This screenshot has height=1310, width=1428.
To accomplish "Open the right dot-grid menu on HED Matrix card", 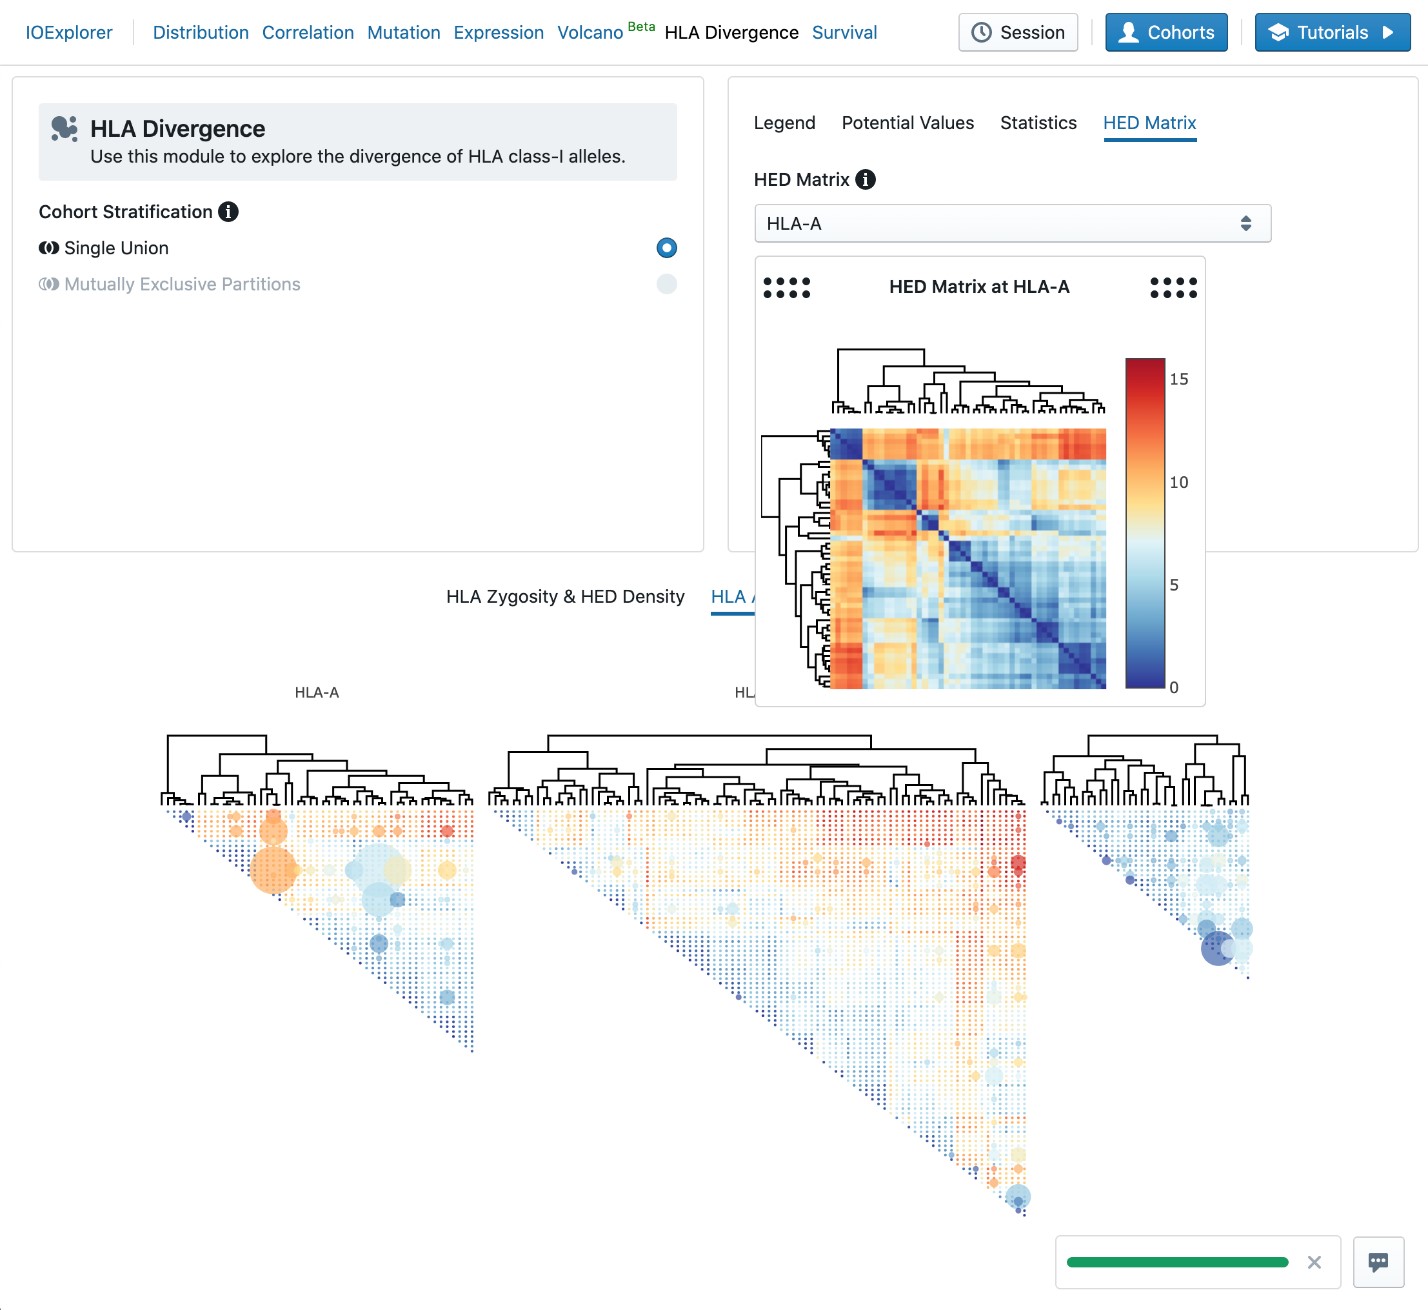I will coord(1174,288).
